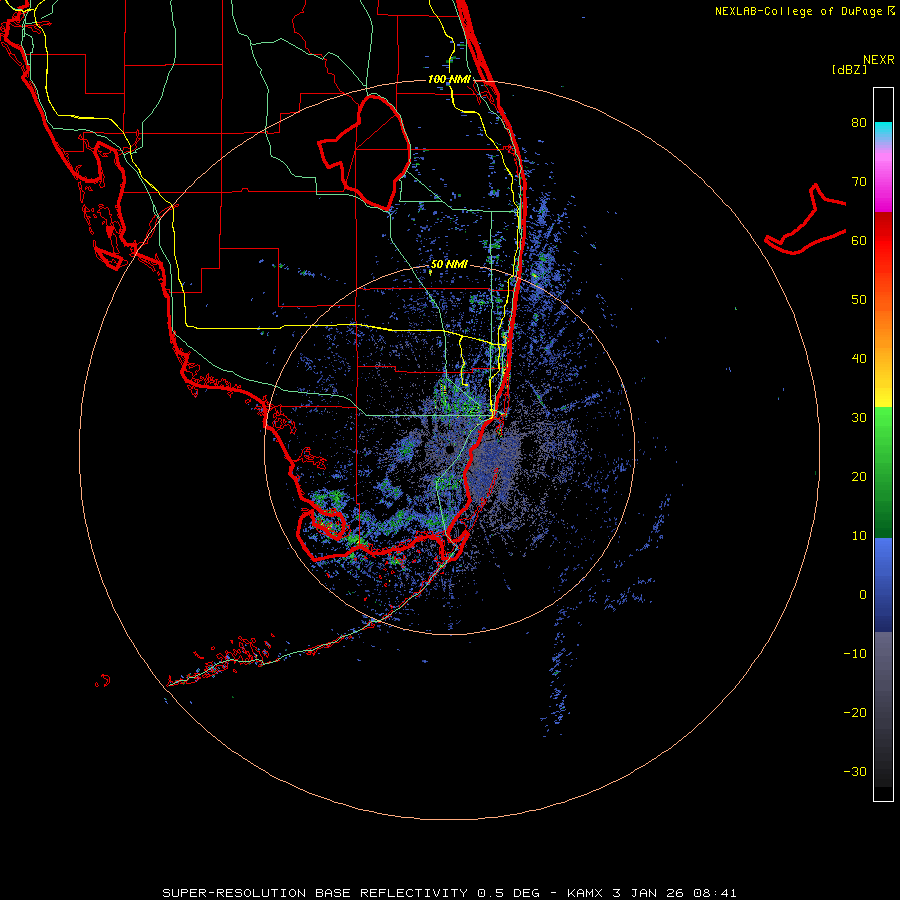Click the [dBZ] units label
The height and width of the screenshot is (900, 900).
(x=849, y=69)
